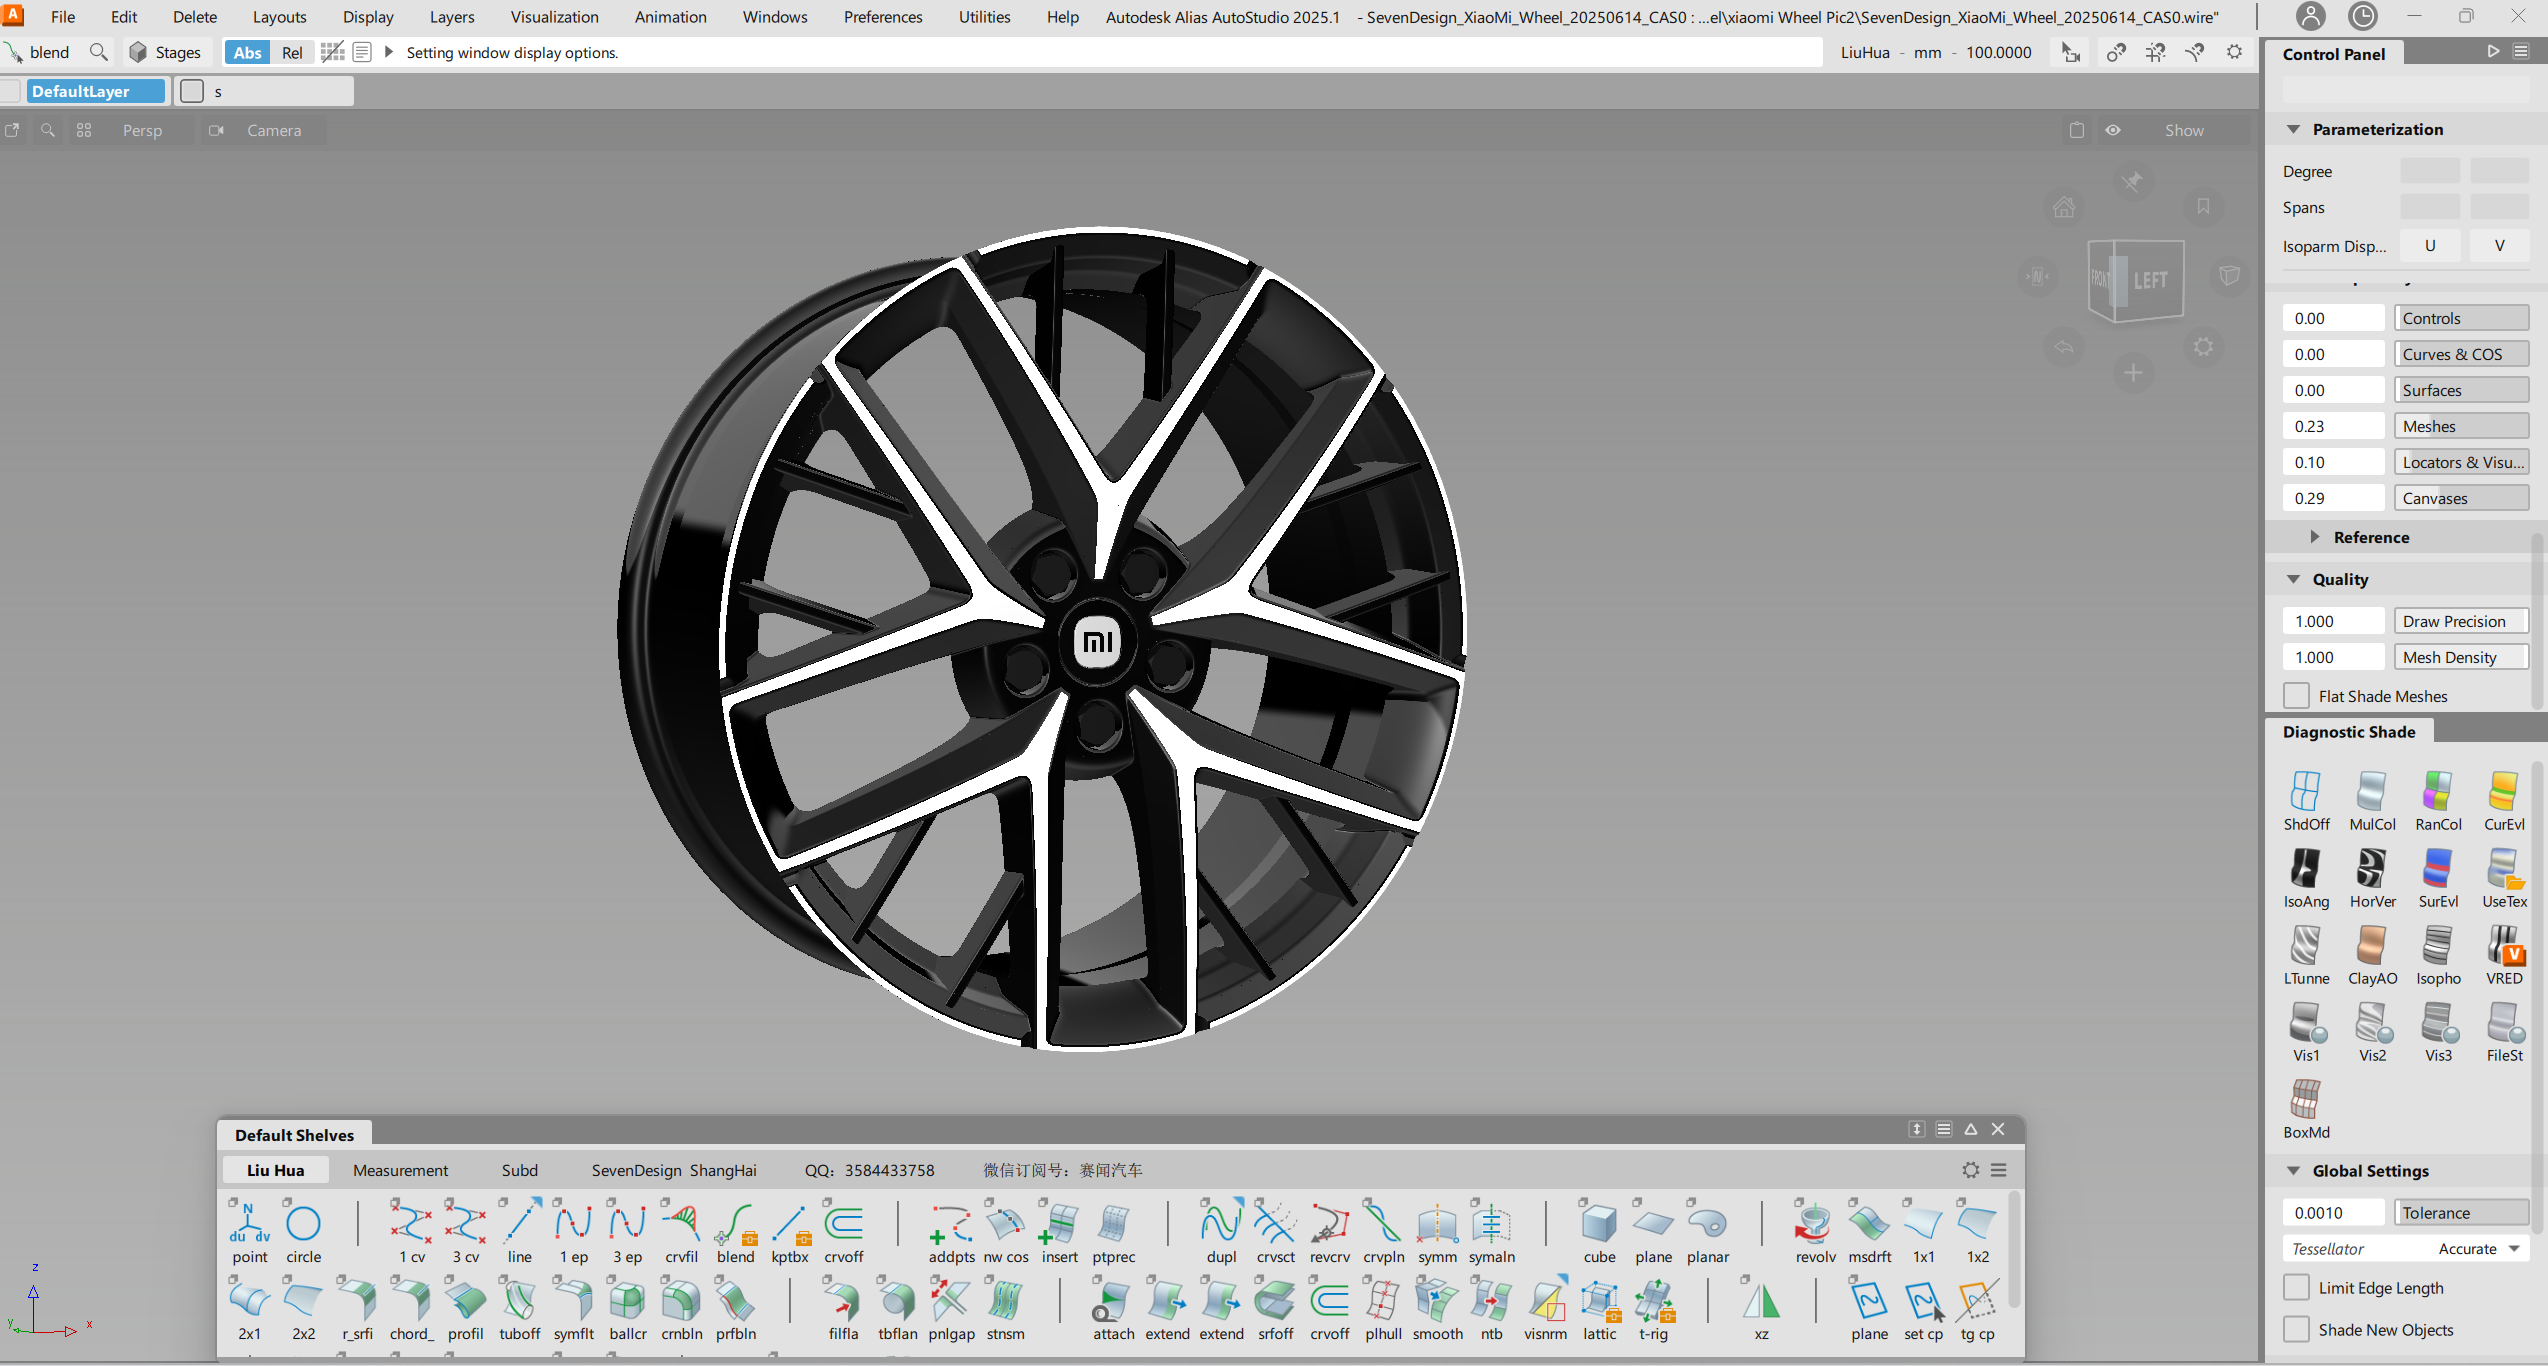Select the surface fillet filfla tool
The image size is (2548, 1366).
843,1301
